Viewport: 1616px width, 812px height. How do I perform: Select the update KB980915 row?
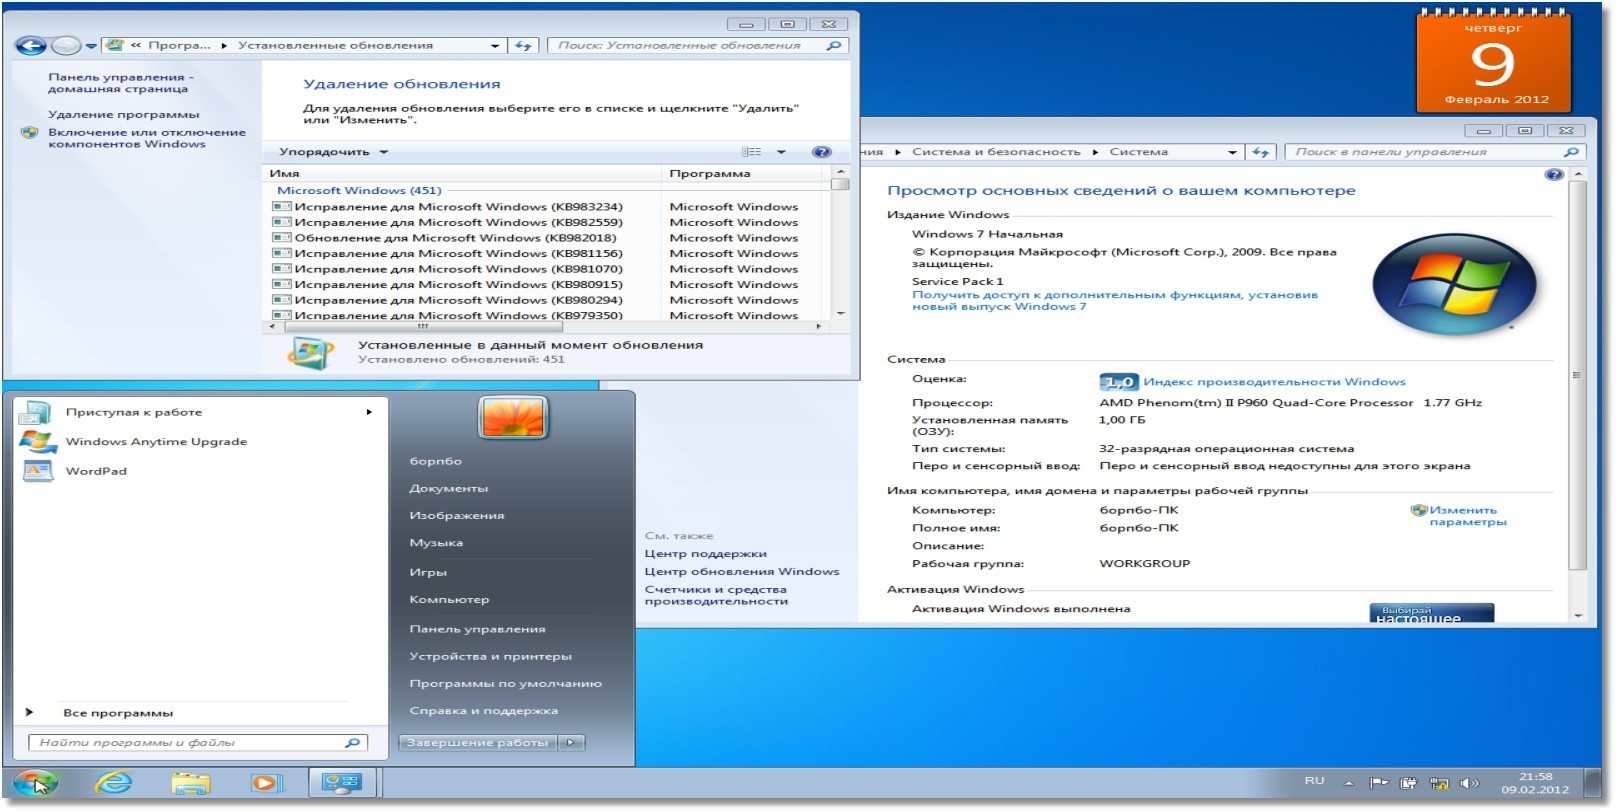(x=547, y=285)
